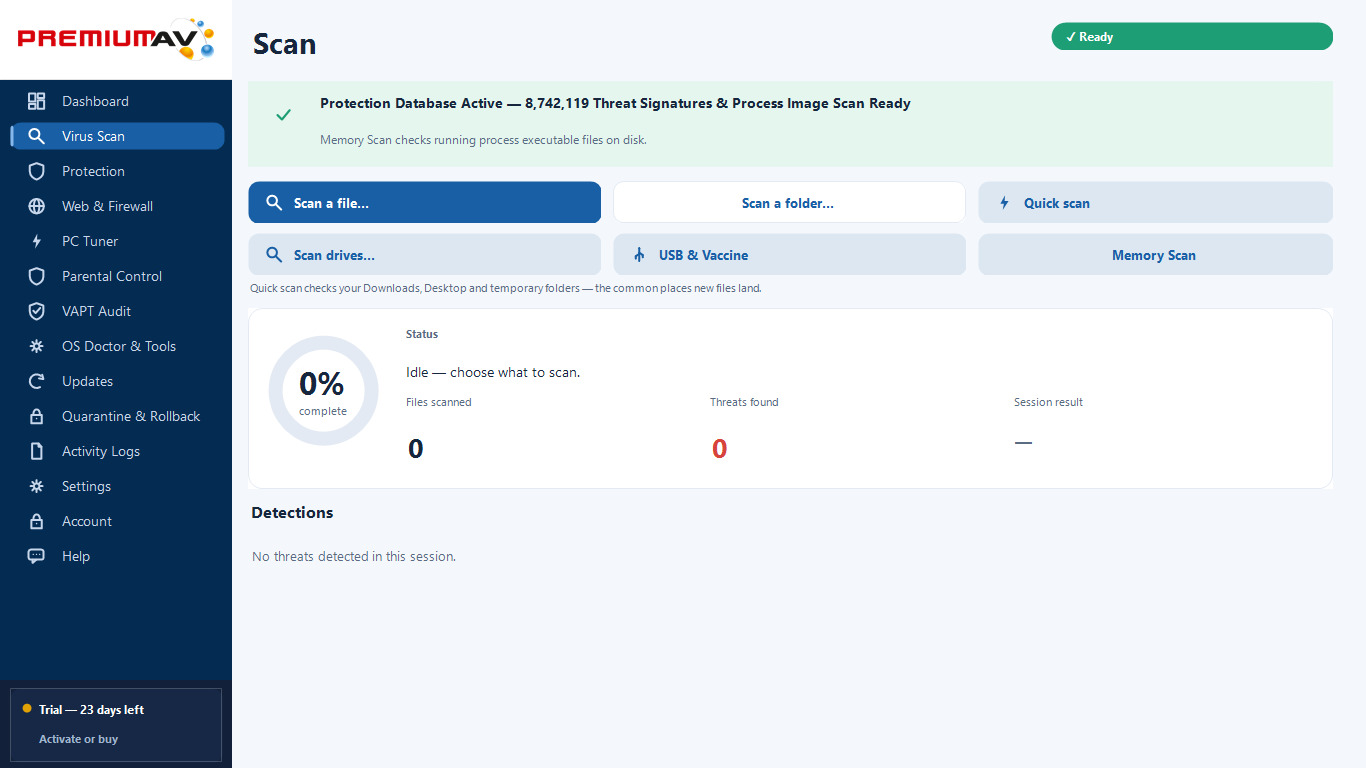
Task: Click the Help speech bubble icon
Action: tap(37, 556)
